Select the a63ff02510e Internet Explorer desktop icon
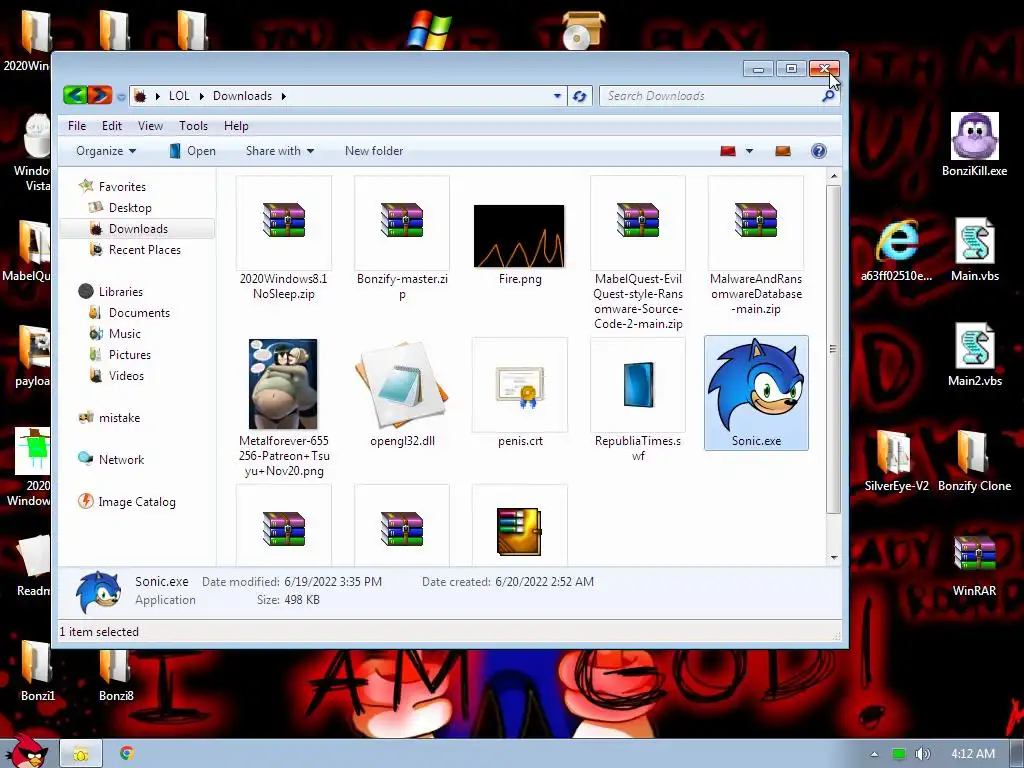The image size is (1024, 768). (897, 250)
